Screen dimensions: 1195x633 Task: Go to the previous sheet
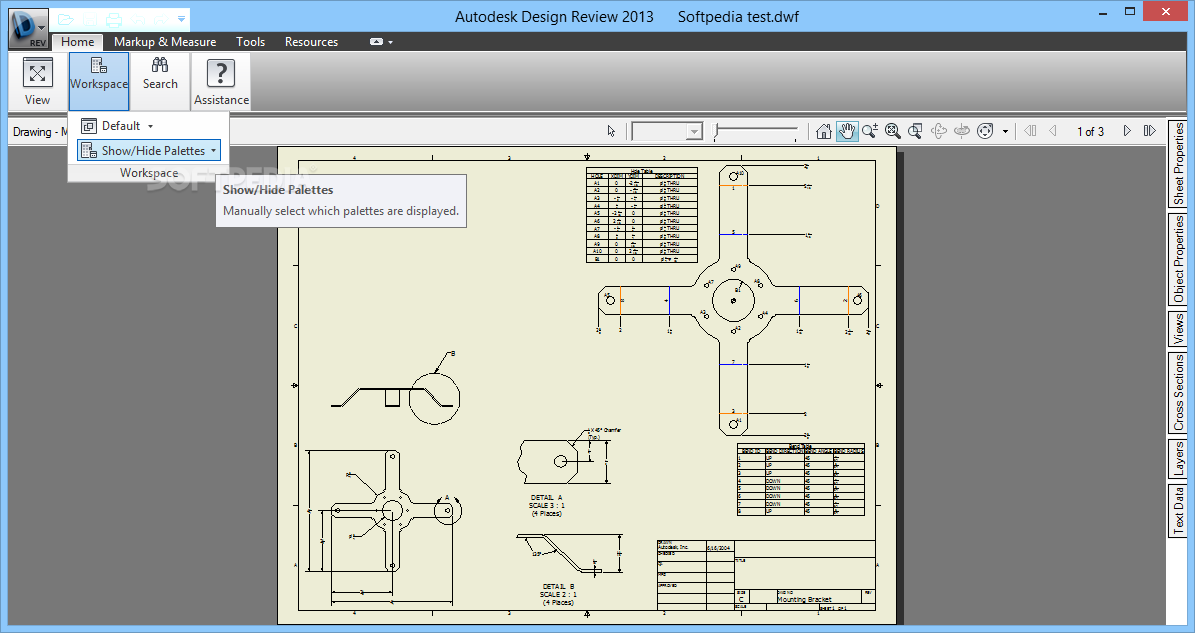(1053, 131)
